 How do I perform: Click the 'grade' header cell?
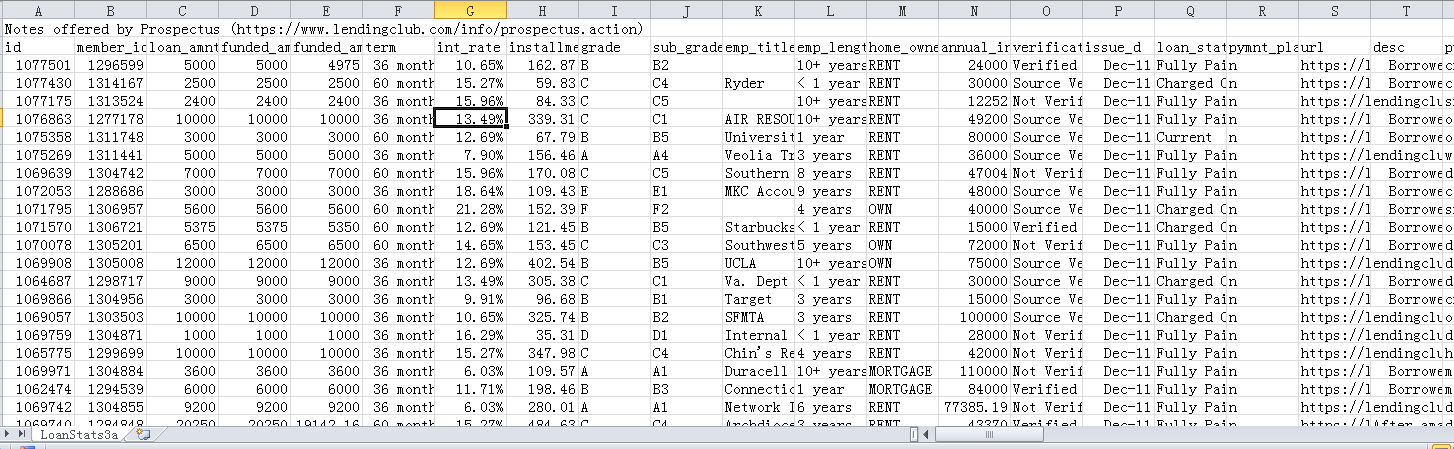tap(614, 47)
